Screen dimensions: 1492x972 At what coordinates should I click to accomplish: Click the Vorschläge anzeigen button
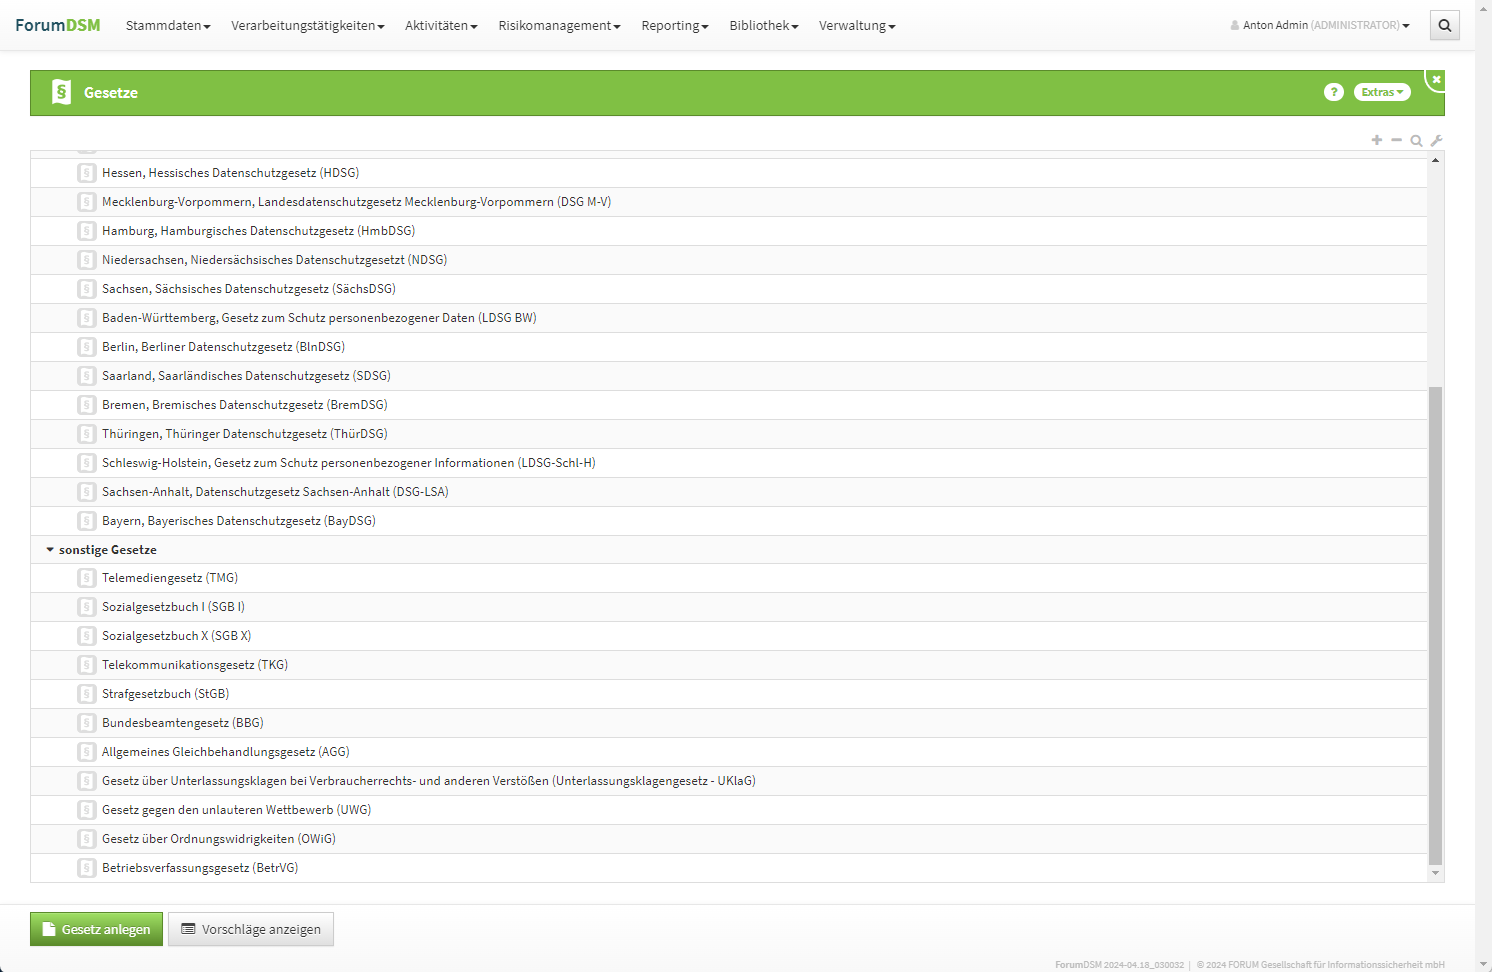[x=251, y=929]
